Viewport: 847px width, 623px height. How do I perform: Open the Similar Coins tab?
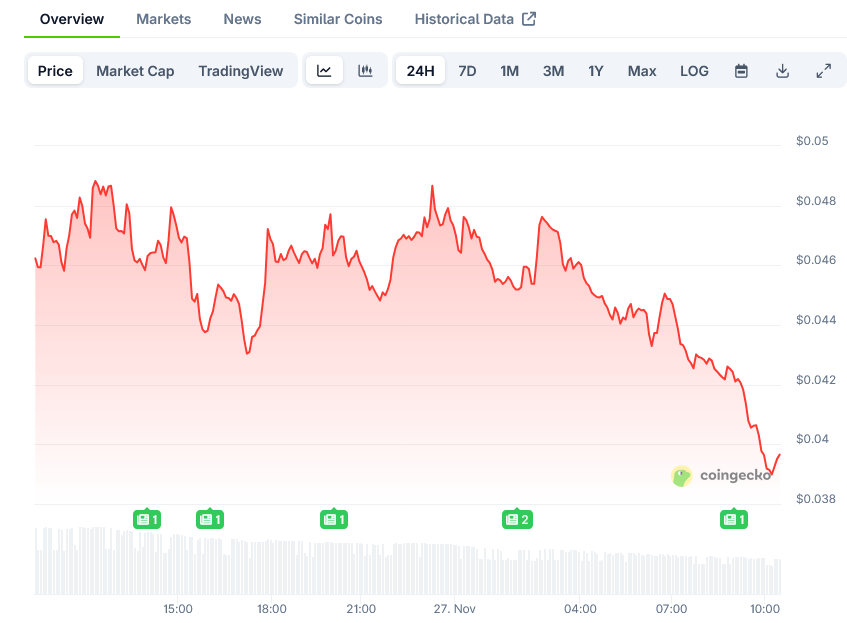pos(338,19)
